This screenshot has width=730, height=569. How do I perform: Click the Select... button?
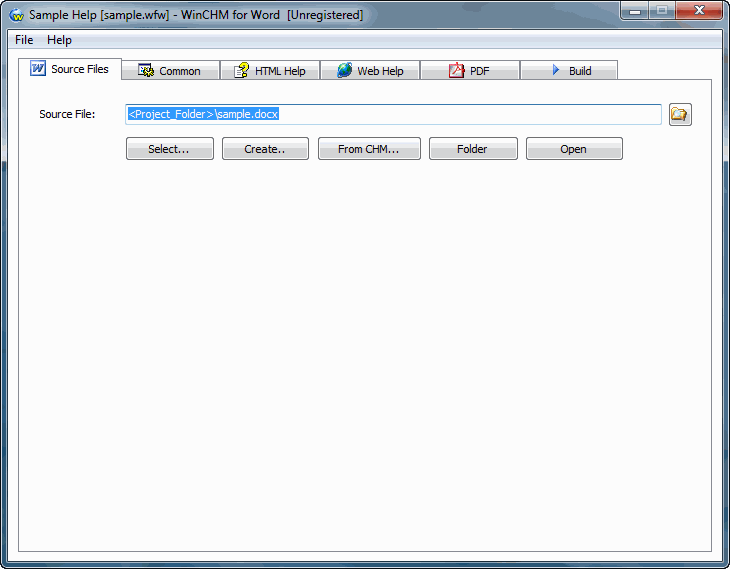pyautogui.click(x=170, y=149)
